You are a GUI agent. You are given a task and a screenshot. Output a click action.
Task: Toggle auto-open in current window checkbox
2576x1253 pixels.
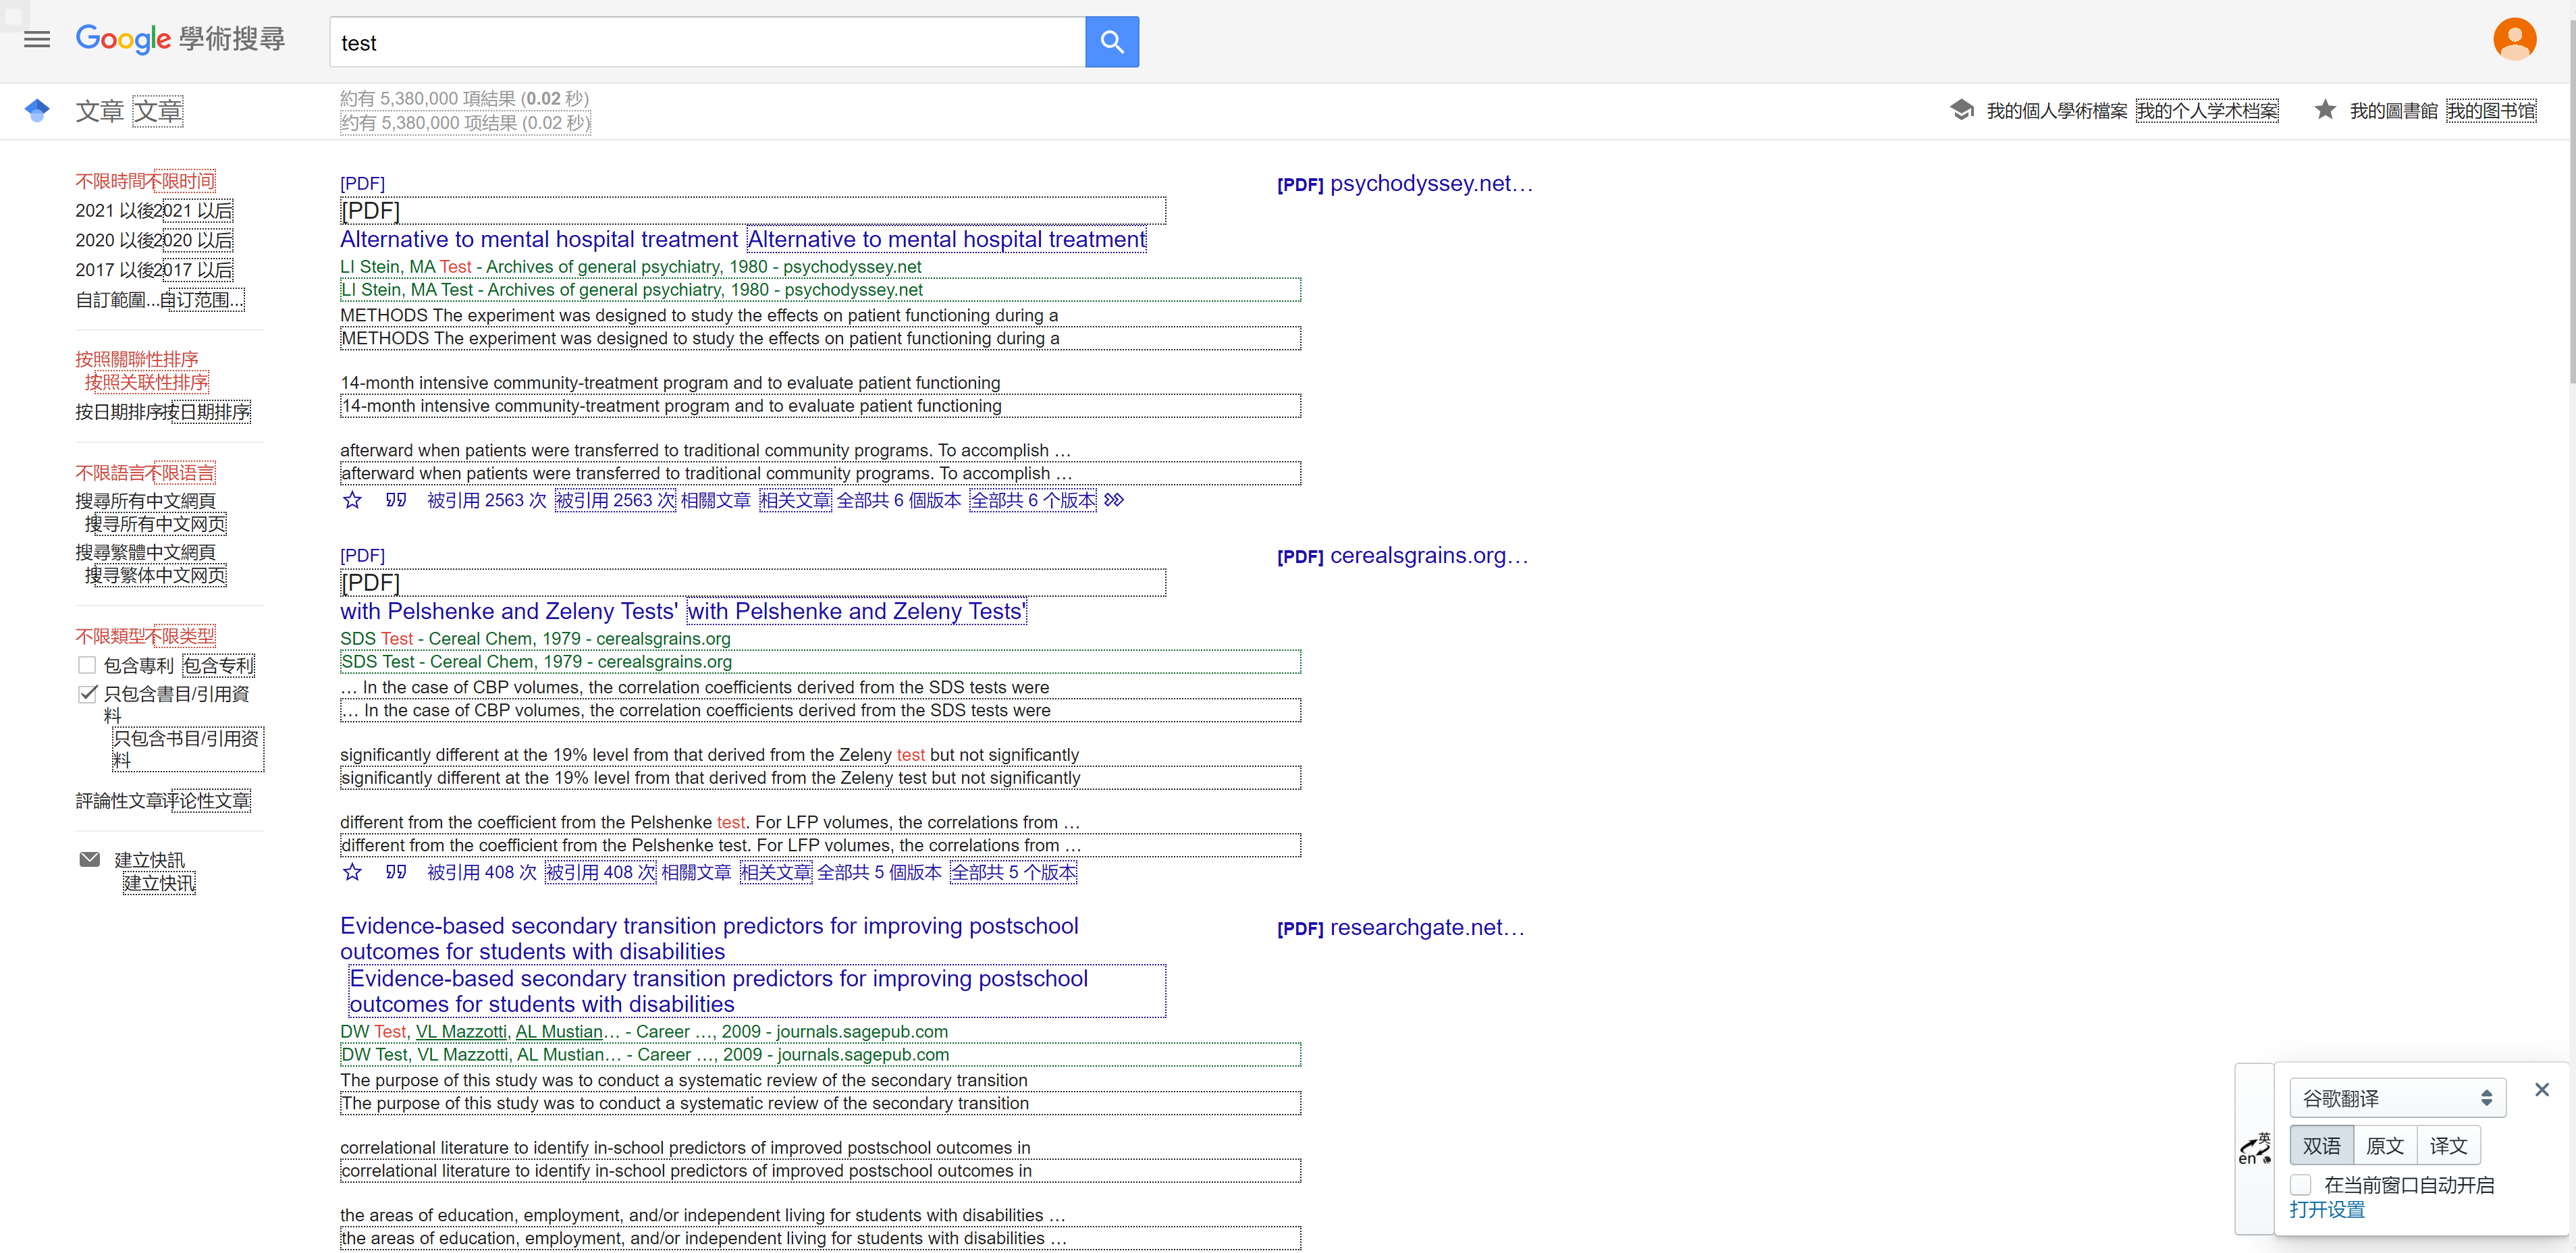click(2301, 1185)
